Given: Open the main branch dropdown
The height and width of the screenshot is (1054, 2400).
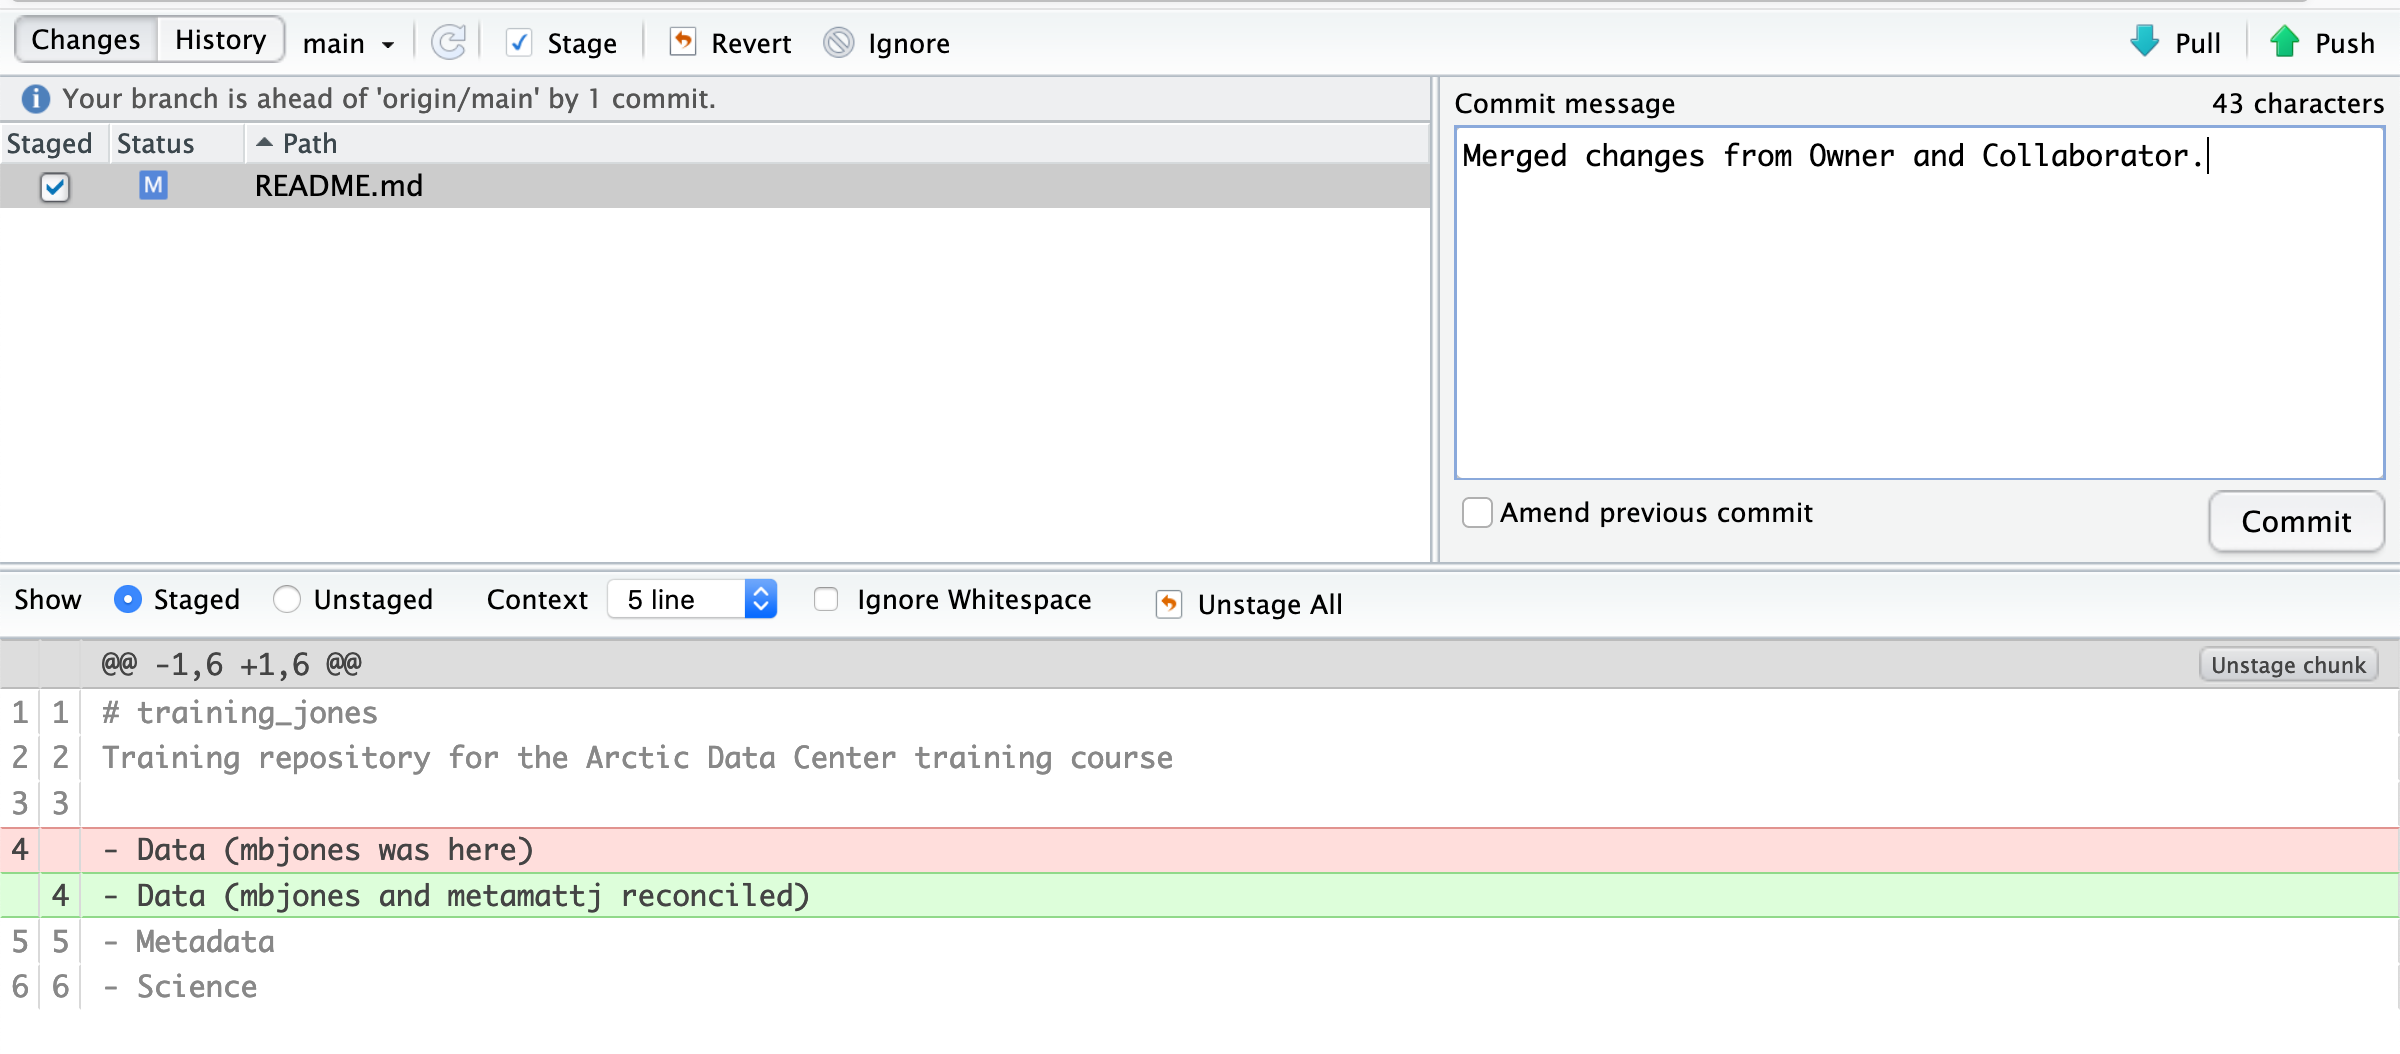Looking at the screenshot, I should tap(348, 43).
